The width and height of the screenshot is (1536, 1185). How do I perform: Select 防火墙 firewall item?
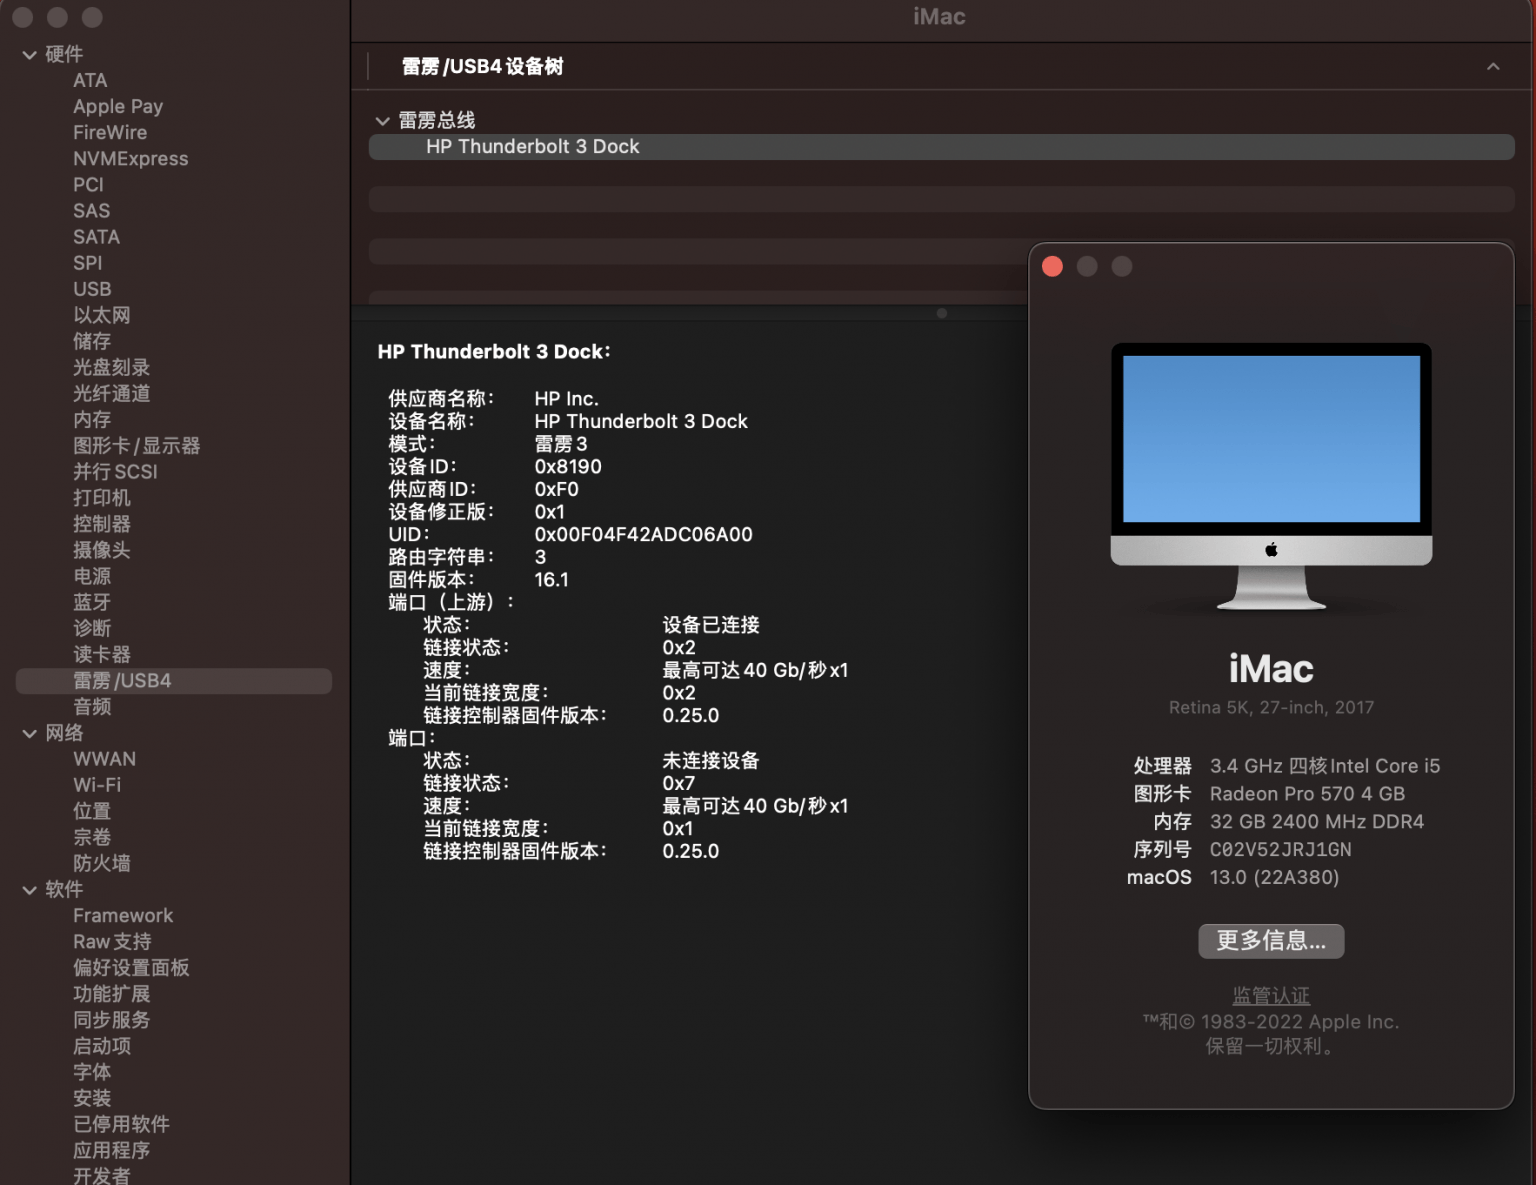101,863
